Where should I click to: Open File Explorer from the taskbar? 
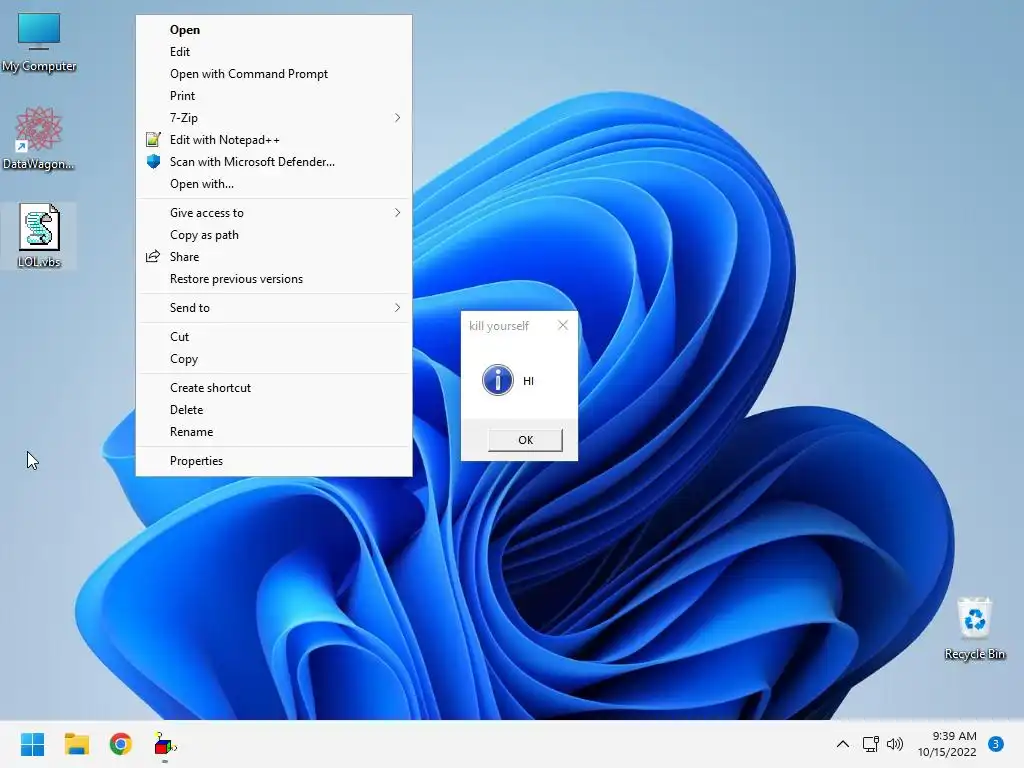click(x=76, y=744)
